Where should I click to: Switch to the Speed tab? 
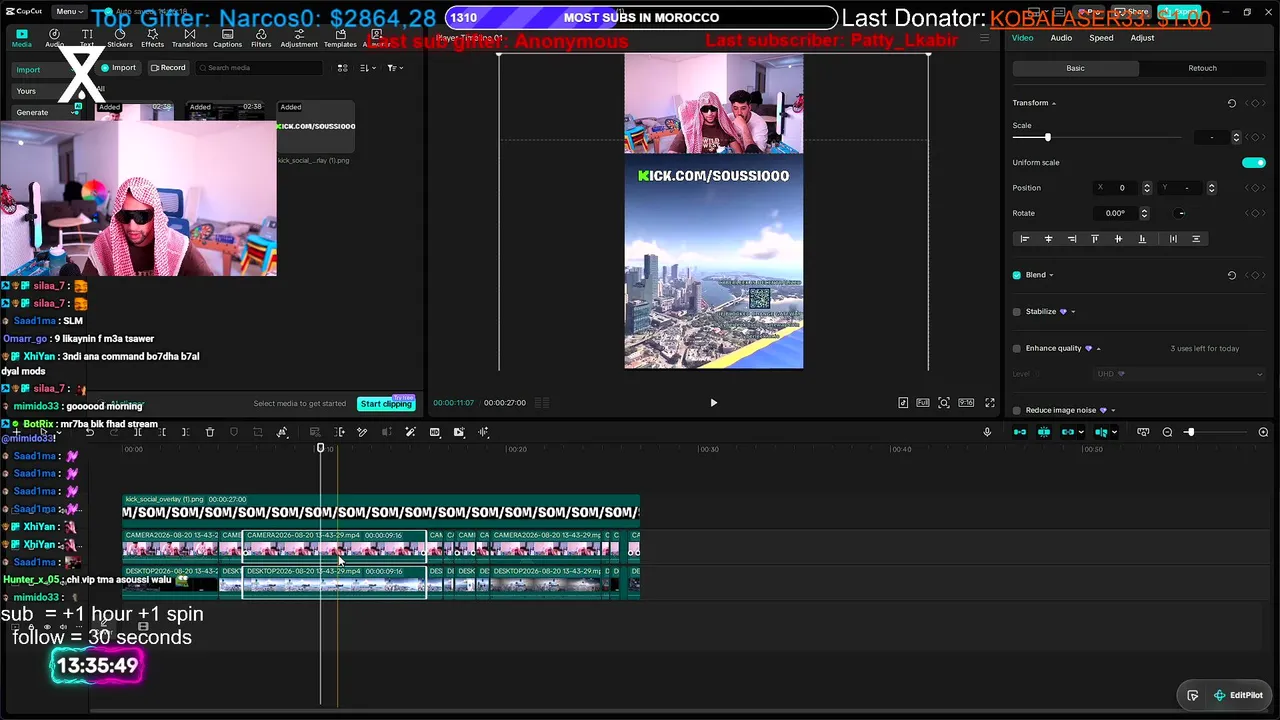(1101, 38)
